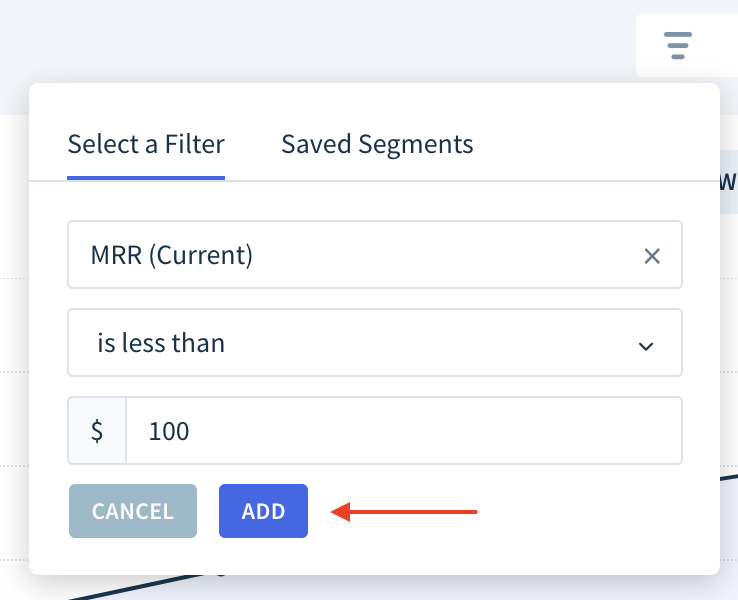Clear the MRR (Current) selection with X
Image resolution: width=738 pixels, height=600 pixels.
(652, 256)
